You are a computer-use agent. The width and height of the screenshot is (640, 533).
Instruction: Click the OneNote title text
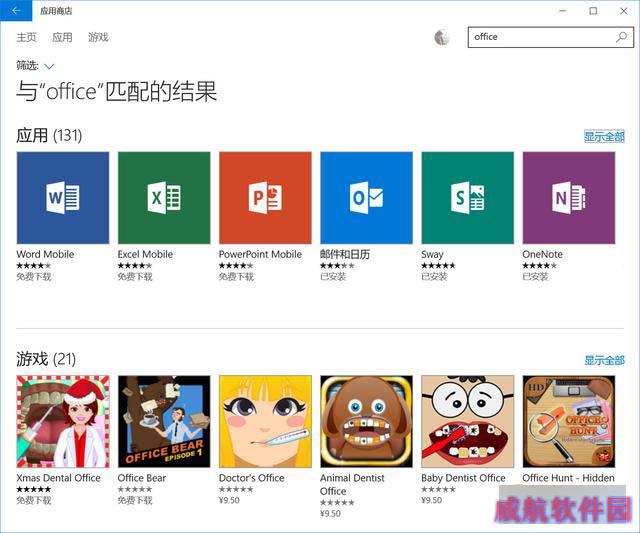pyautogui.click(x=542, y=254)
